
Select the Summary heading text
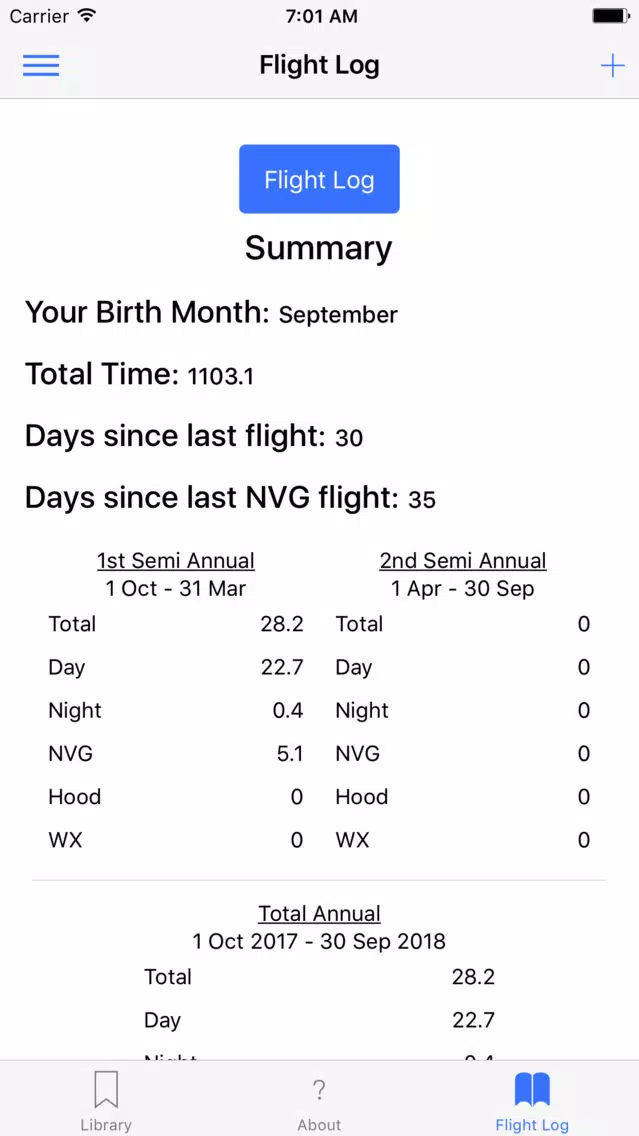[x=319, y=248]
